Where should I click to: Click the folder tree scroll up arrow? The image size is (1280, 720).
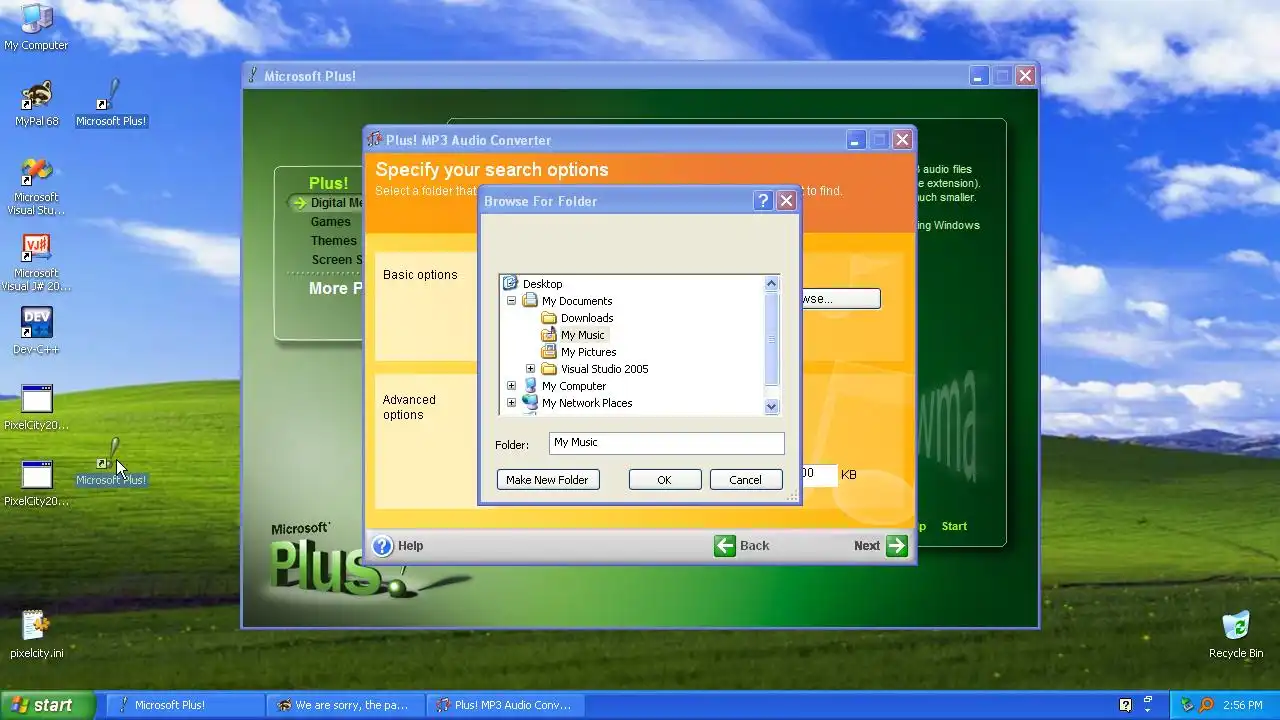pos(771,284)
